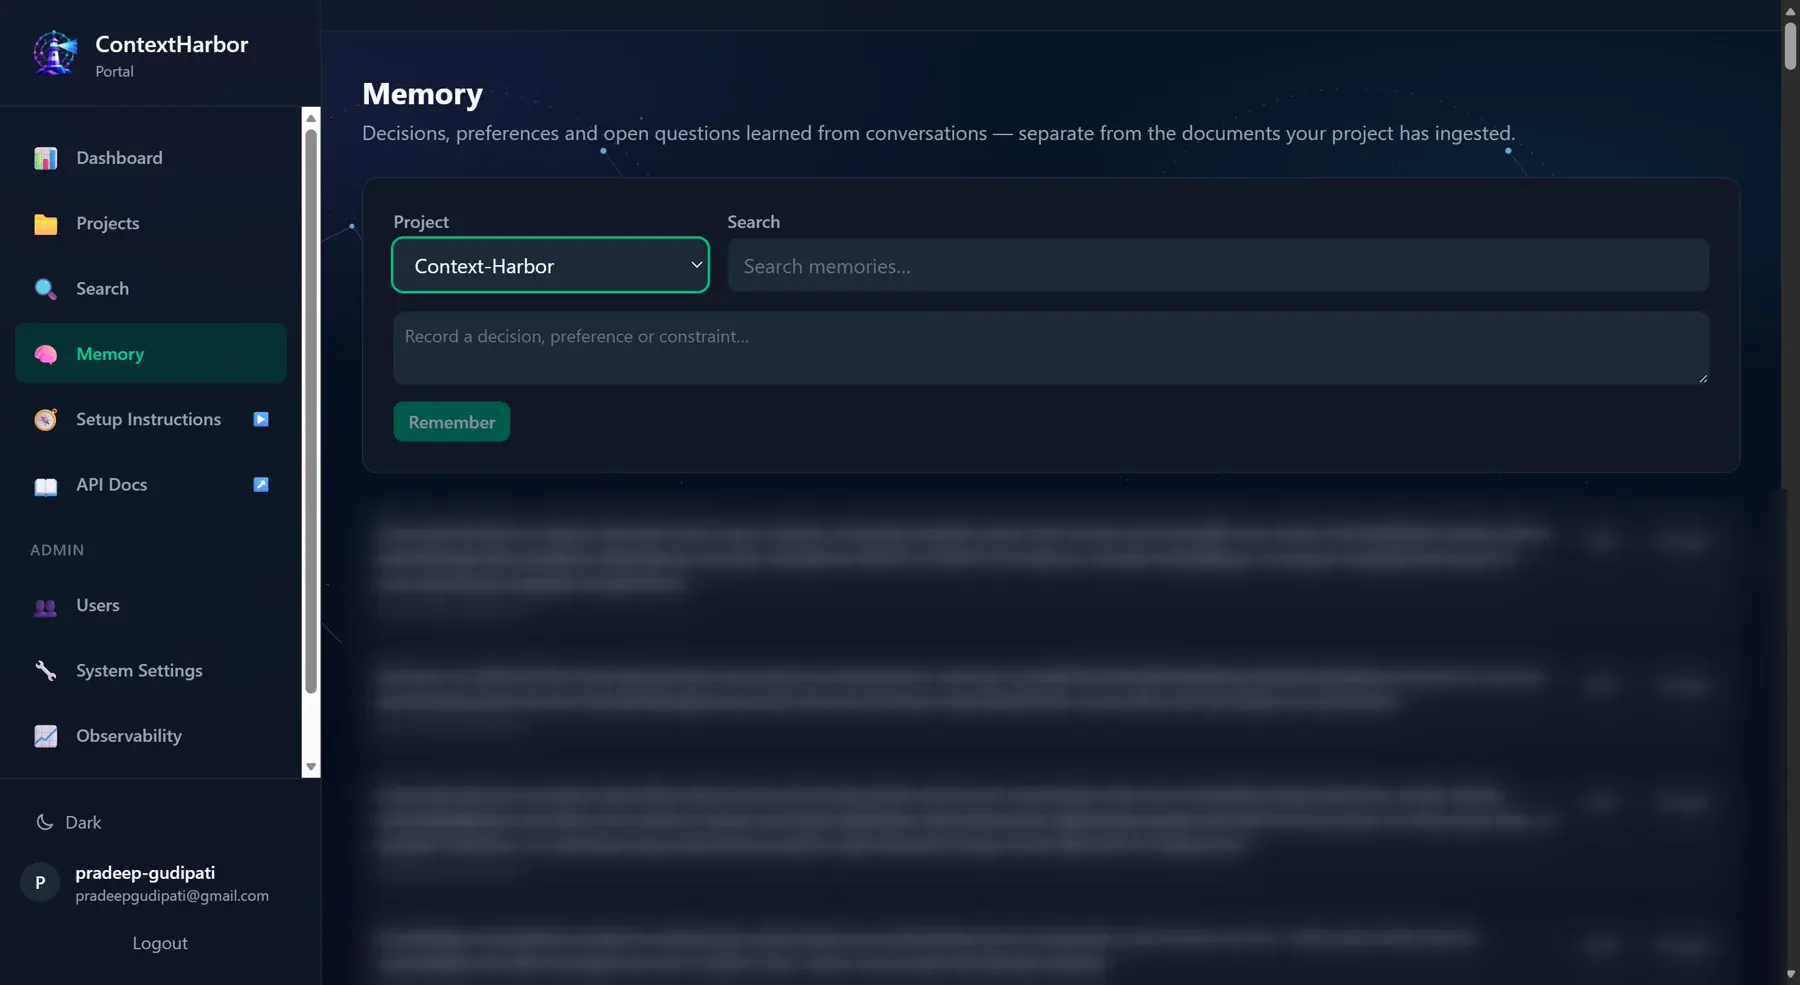Toggle the Dark theme mode
The image size is (1800, 985).
[69, 822]
